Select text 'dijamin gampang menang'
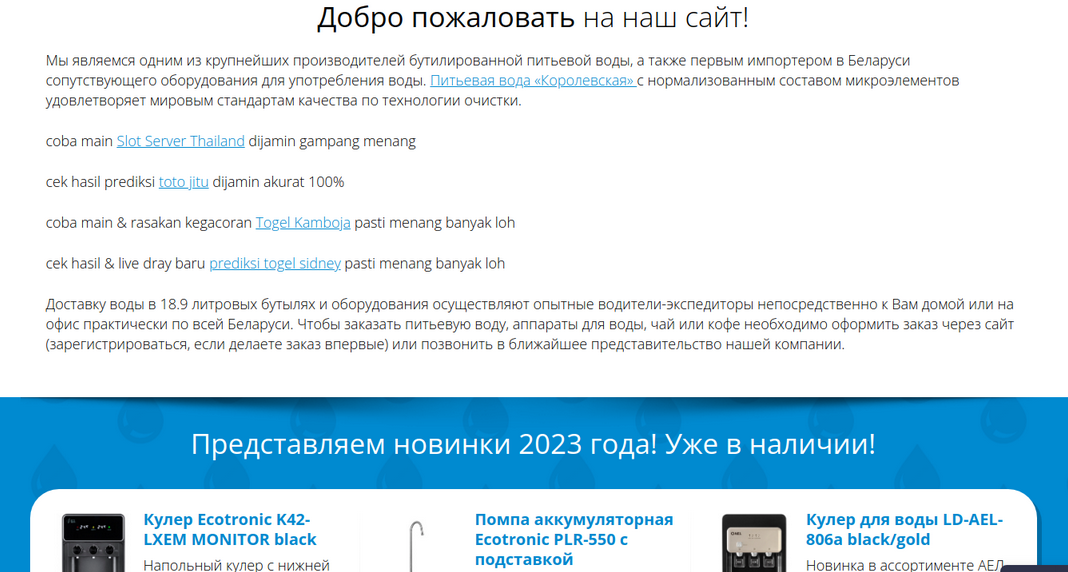Screen dimensions: 1068x572 click(332, 142)
